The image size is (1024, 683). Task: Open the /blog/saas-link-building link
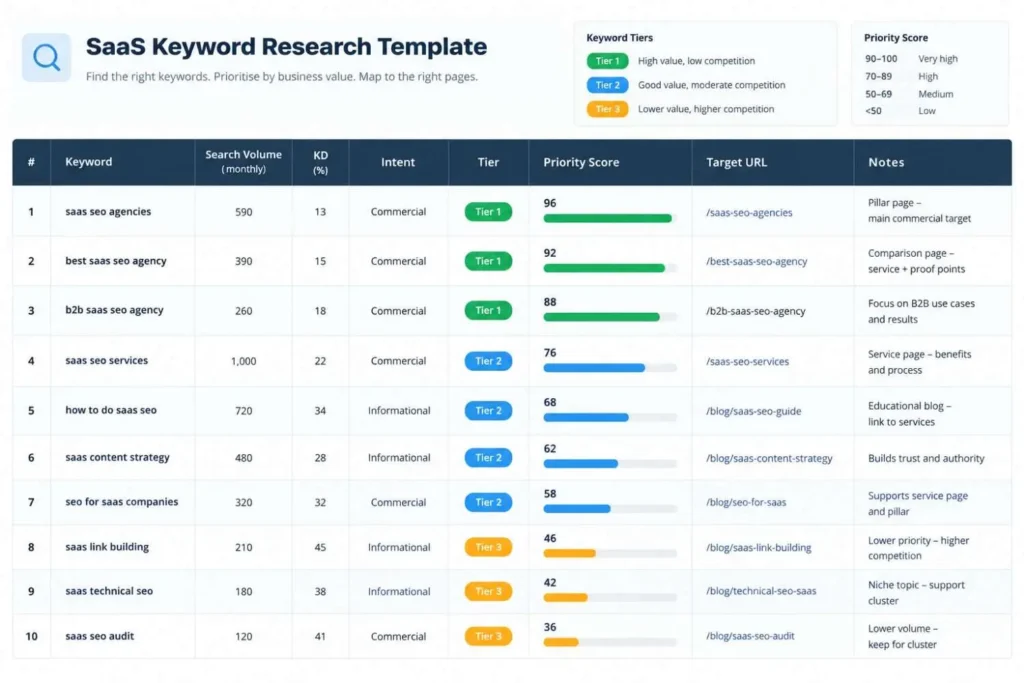click(x=758, y=547)
